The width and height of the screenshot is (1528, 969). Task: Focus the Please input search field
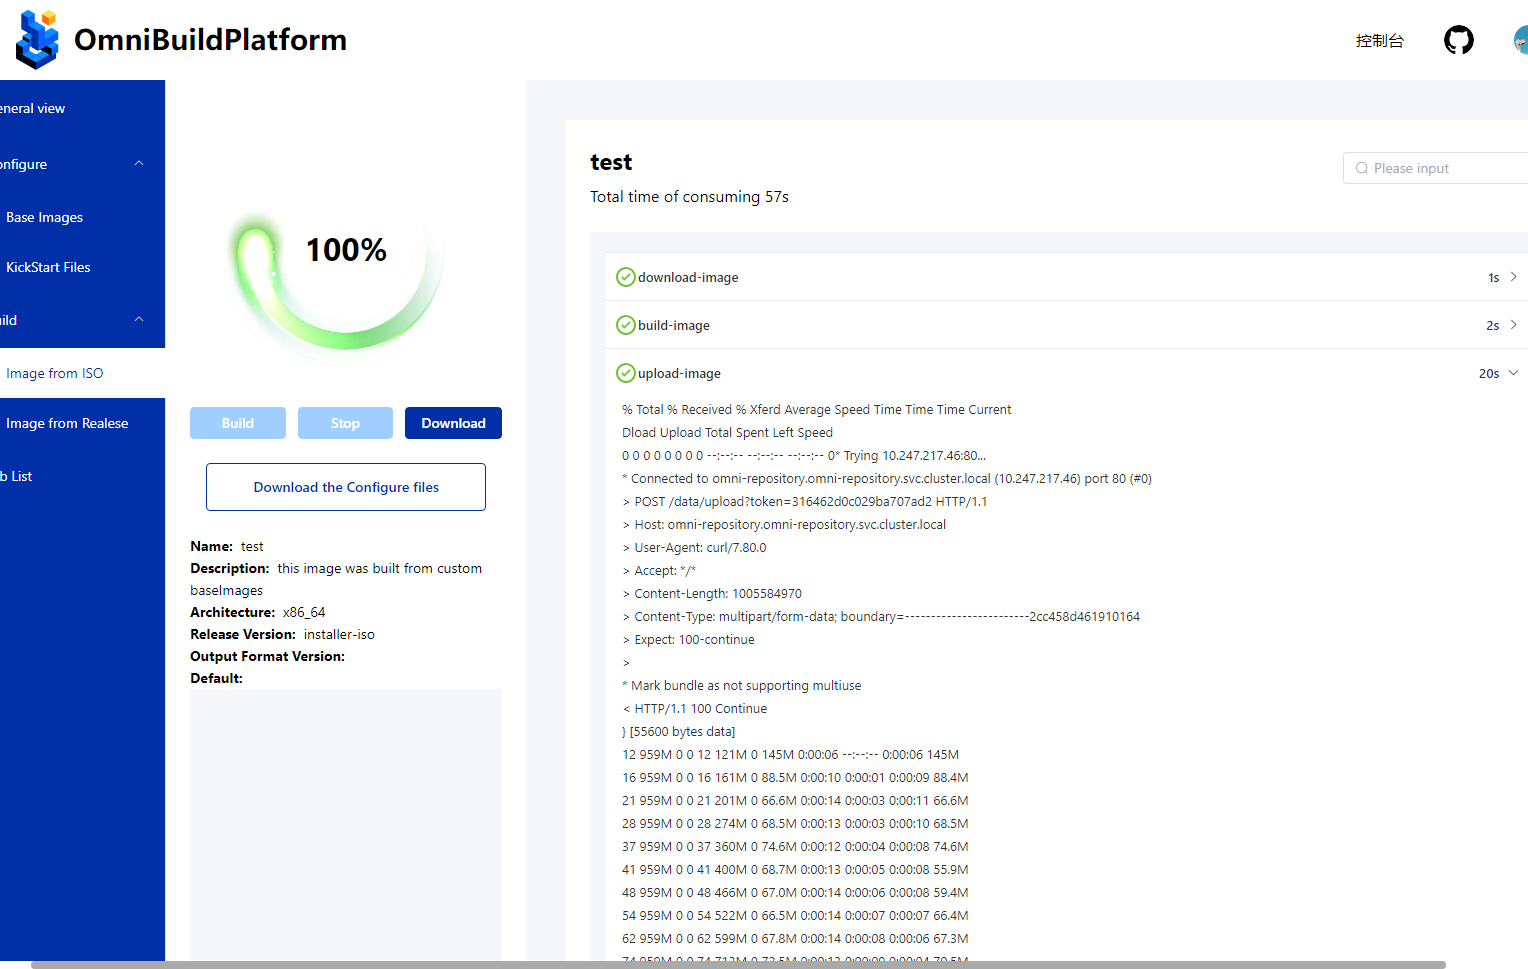coord(1435,168)
